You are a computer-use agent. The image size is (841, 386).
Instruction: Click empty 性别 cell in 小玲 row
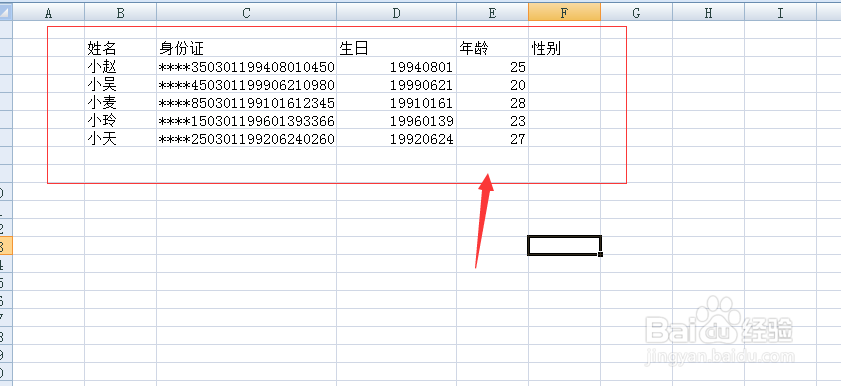(x=564, y=120)
